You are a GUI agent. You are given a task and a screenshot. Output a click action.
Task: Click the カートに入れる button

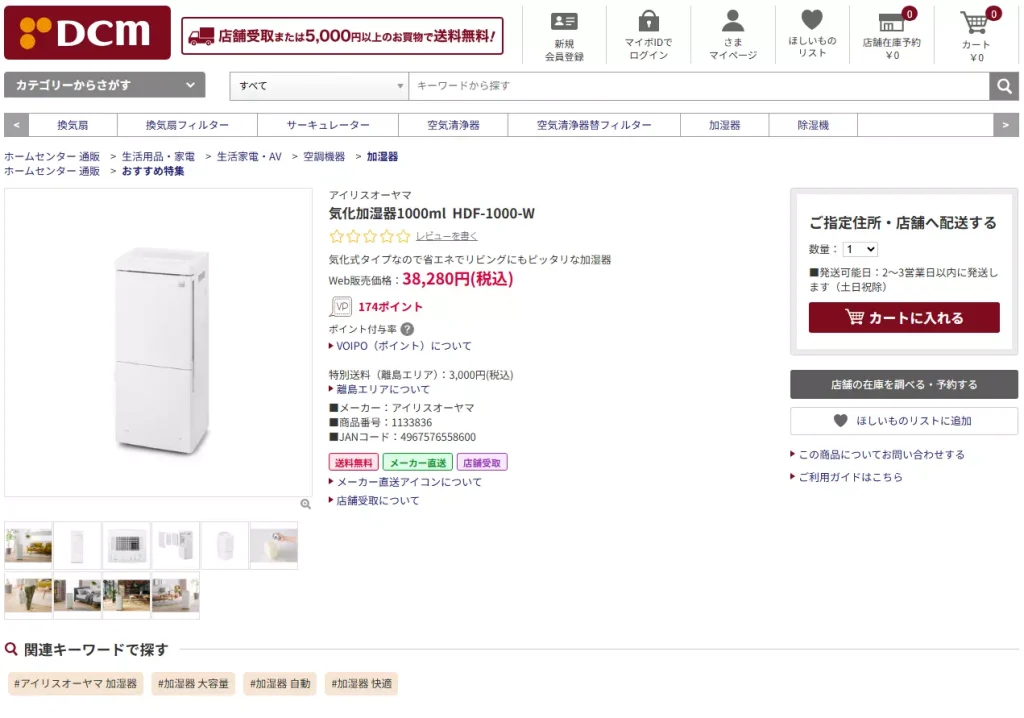coord(903,317)
